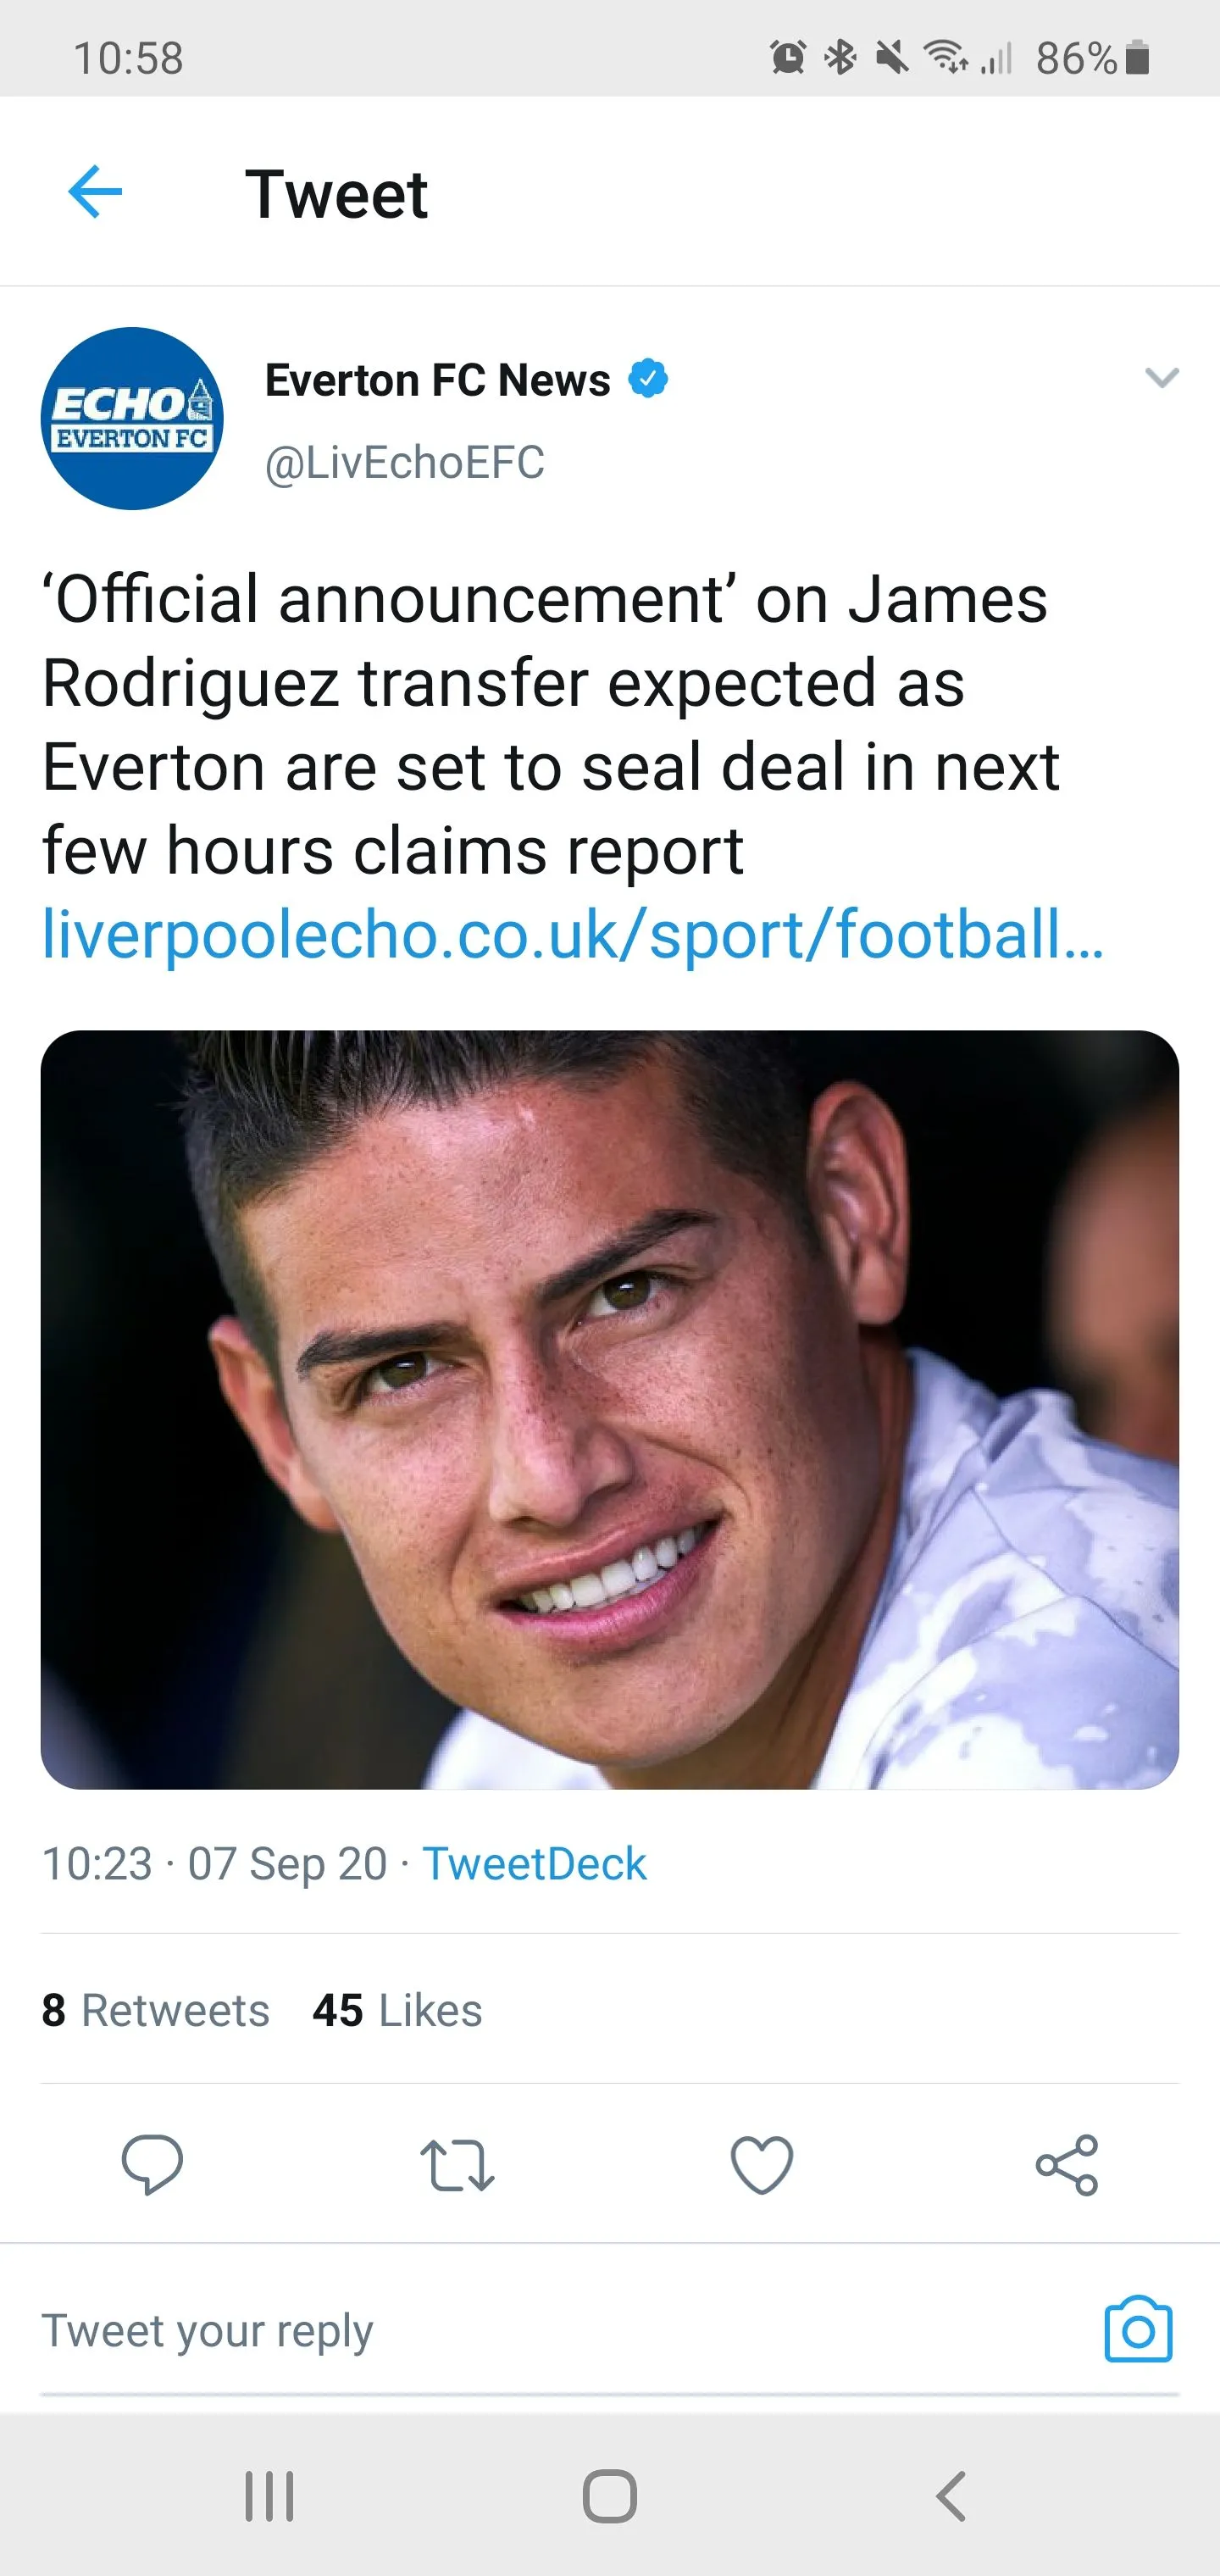Share the tweet via share icon

click(x=1067, y=2165)
